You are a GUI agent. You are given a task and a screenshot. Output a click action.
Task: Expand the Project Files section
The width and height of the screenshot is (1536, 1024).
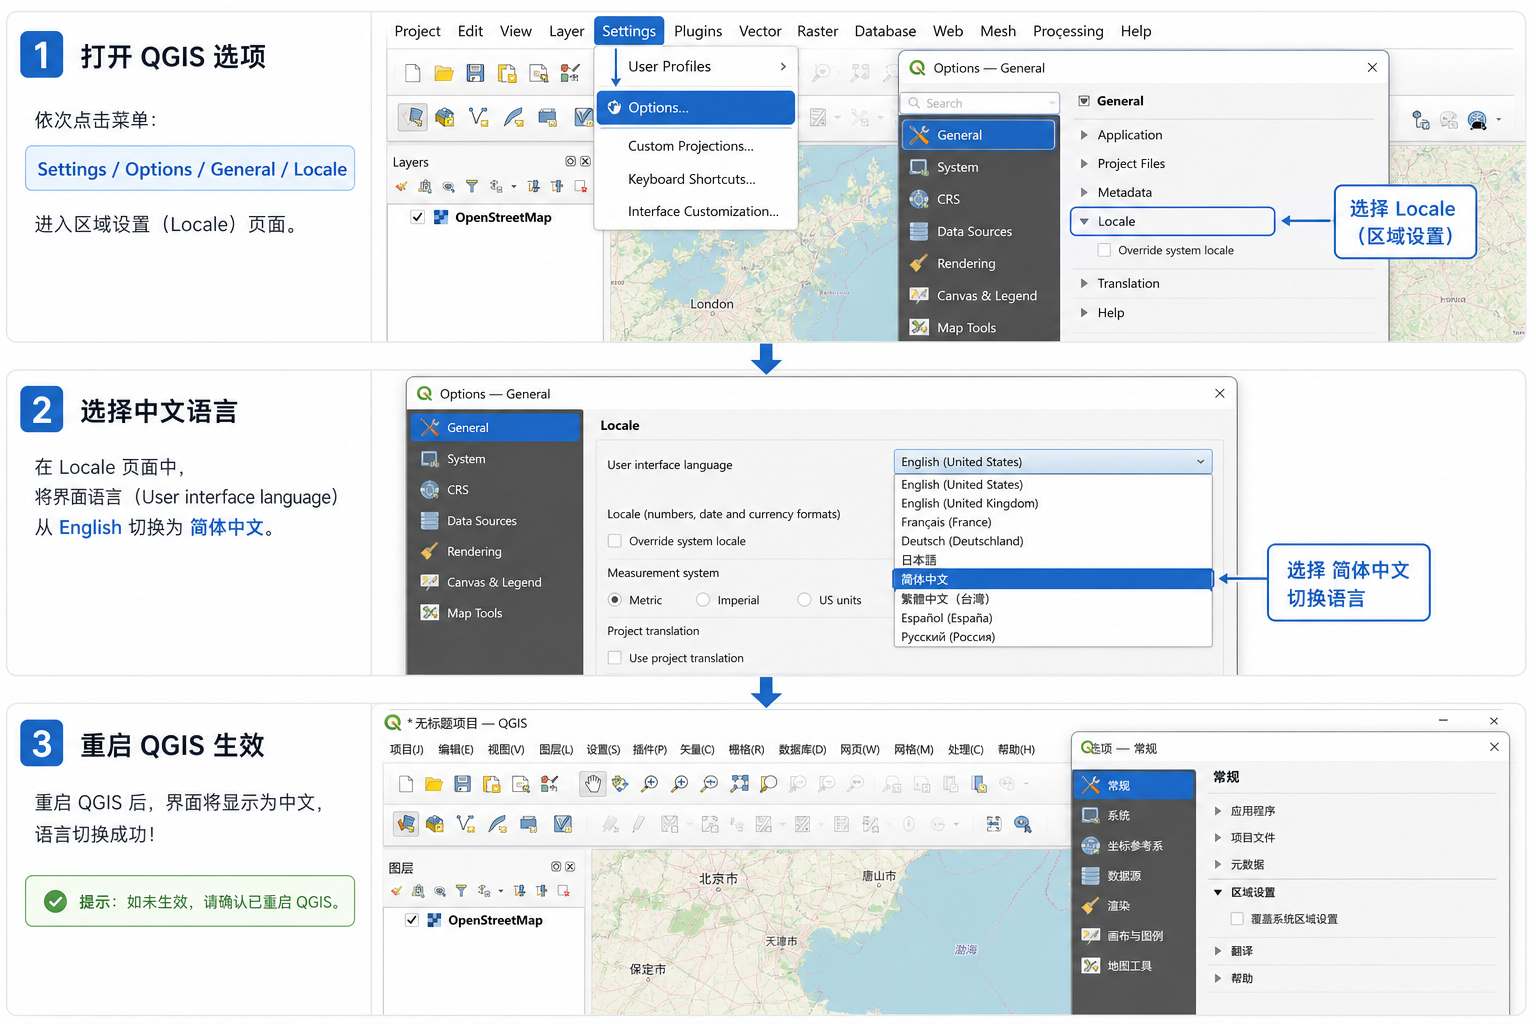click(x=1084, y=164)
